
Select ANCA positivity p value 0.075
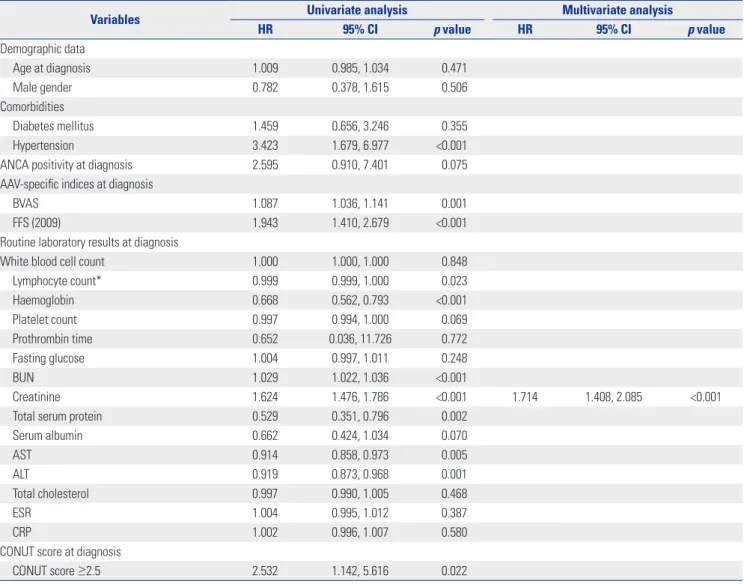[454, 165]
